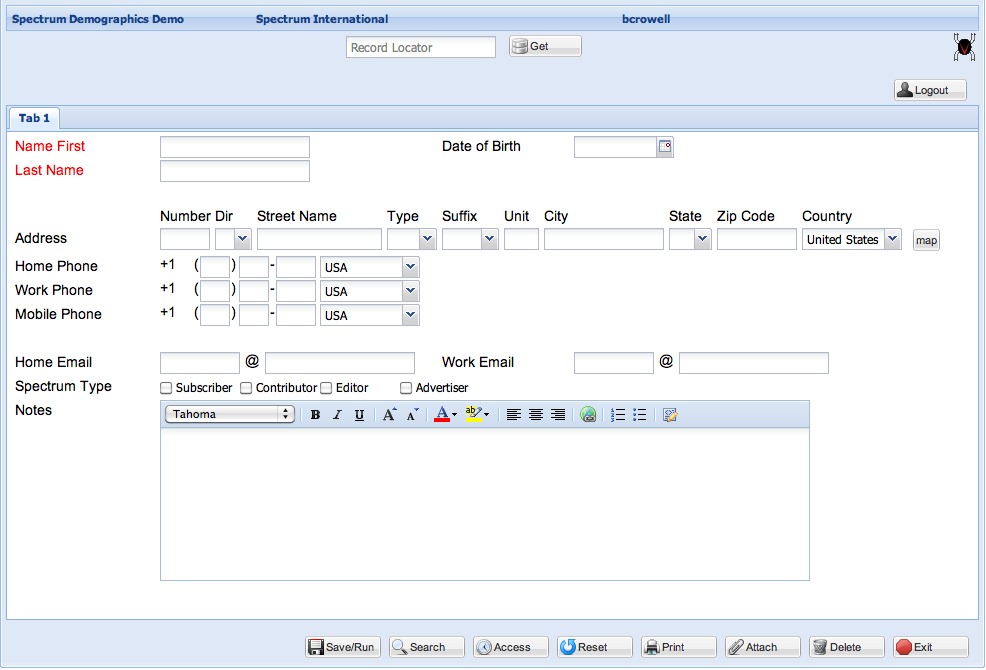Image resolution: width=986 pixels, height=670 pixels.
Task: Focus Home Email domain field
Action: click(x=340, y=363)
